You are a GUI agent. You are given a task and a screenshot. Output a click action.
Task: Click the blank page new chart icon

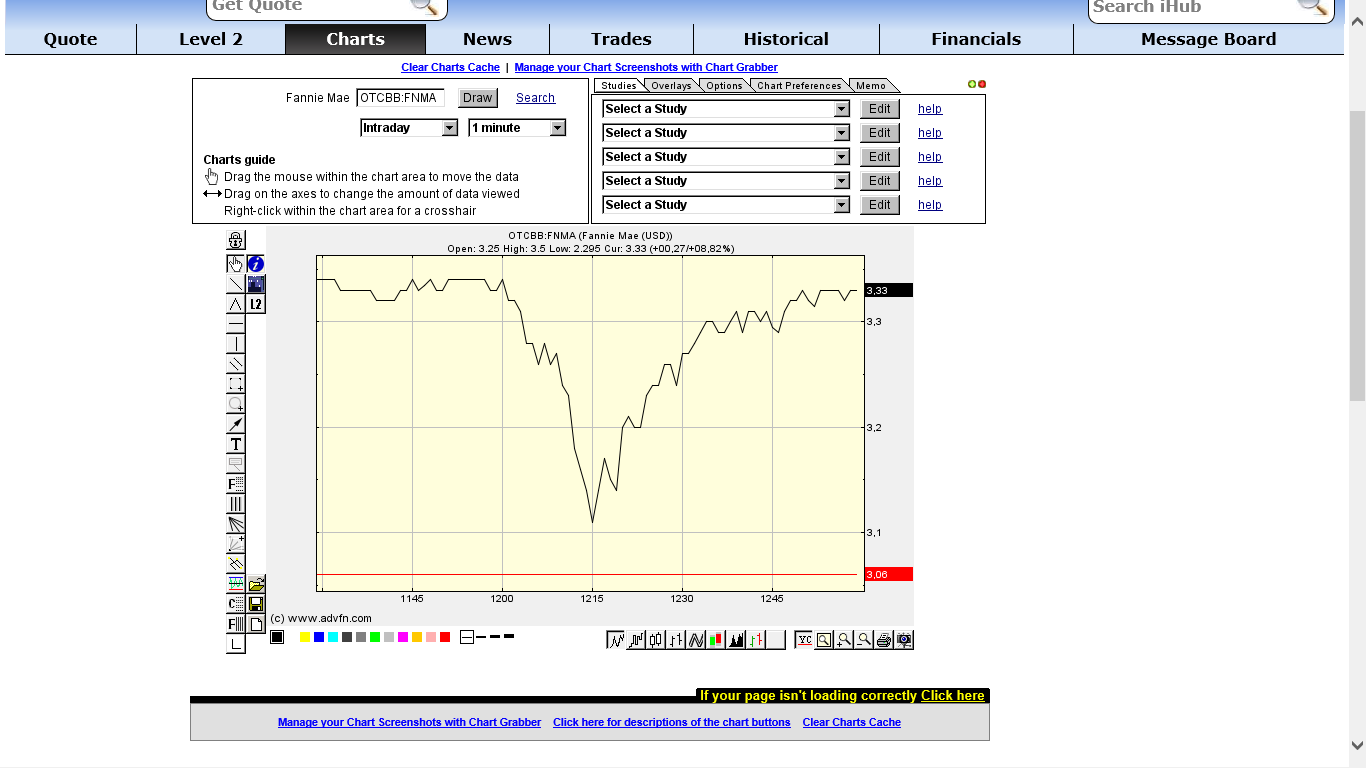coord(256,624)
